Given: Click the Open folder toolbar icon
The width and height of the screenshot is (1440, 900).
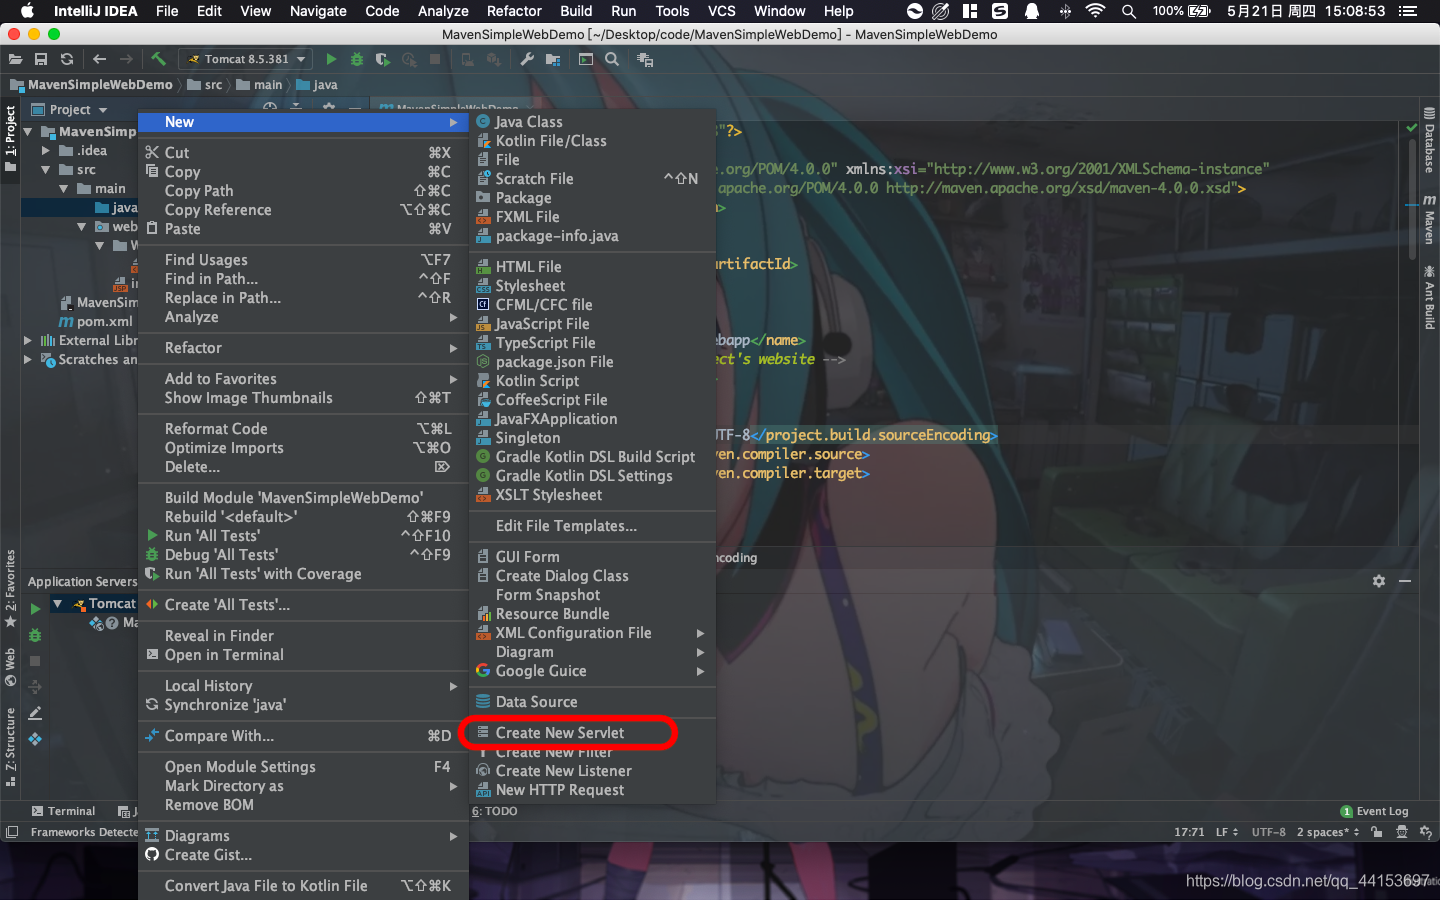Looking at the screenshot, I should (15, 59).
